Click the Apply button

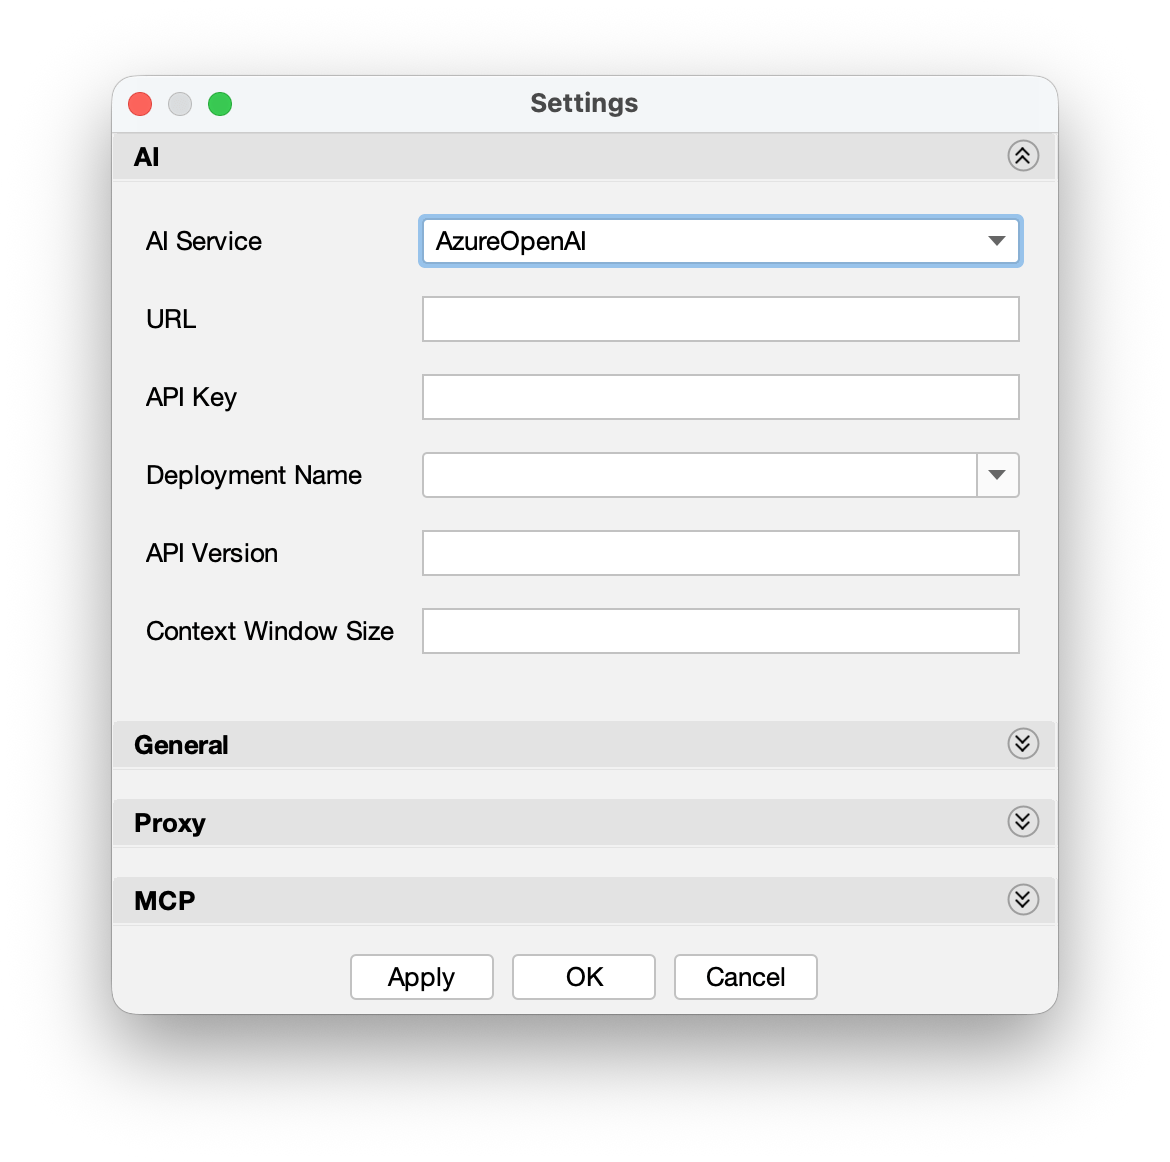point(422,976)
